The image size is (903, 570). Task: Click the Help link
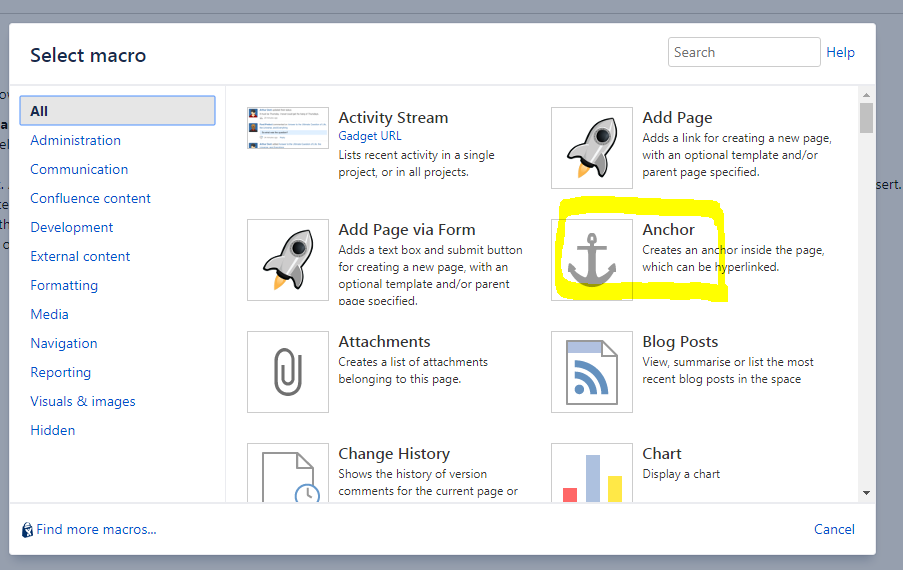tap(840, 52)
